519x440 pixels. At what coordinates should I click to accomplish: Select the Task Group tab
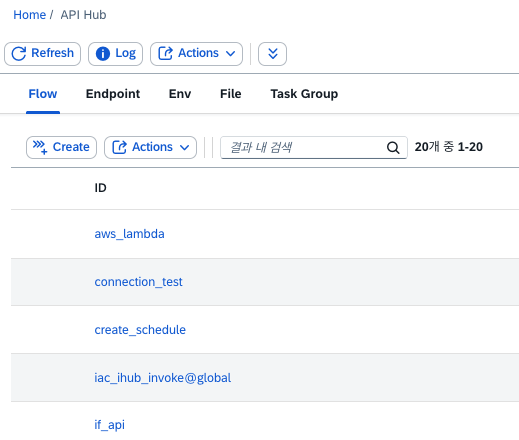coord(304,94)
